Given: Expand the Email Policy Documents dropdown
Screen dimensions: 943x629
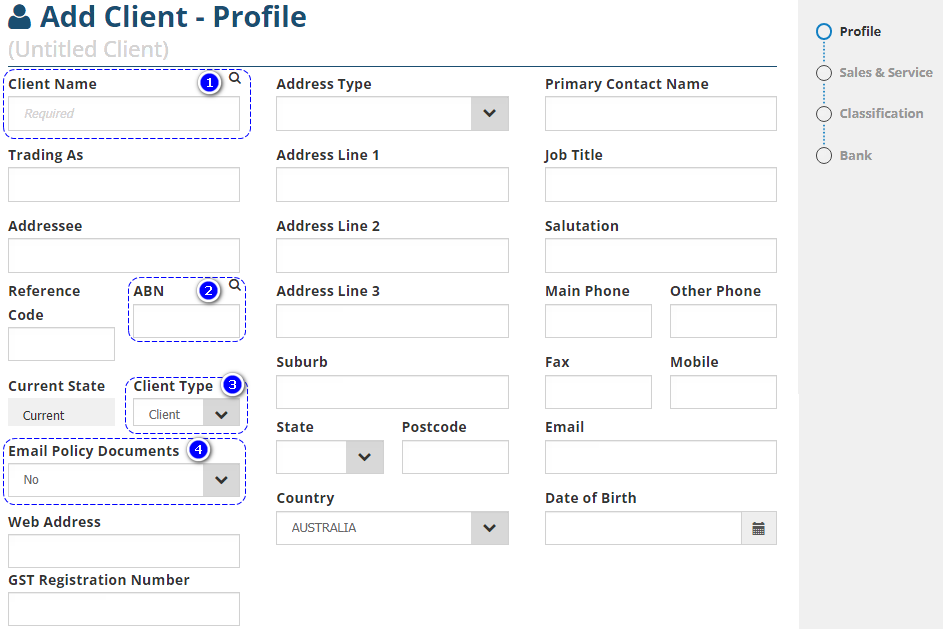Looking at the screenshot, I should click(221, 480).
